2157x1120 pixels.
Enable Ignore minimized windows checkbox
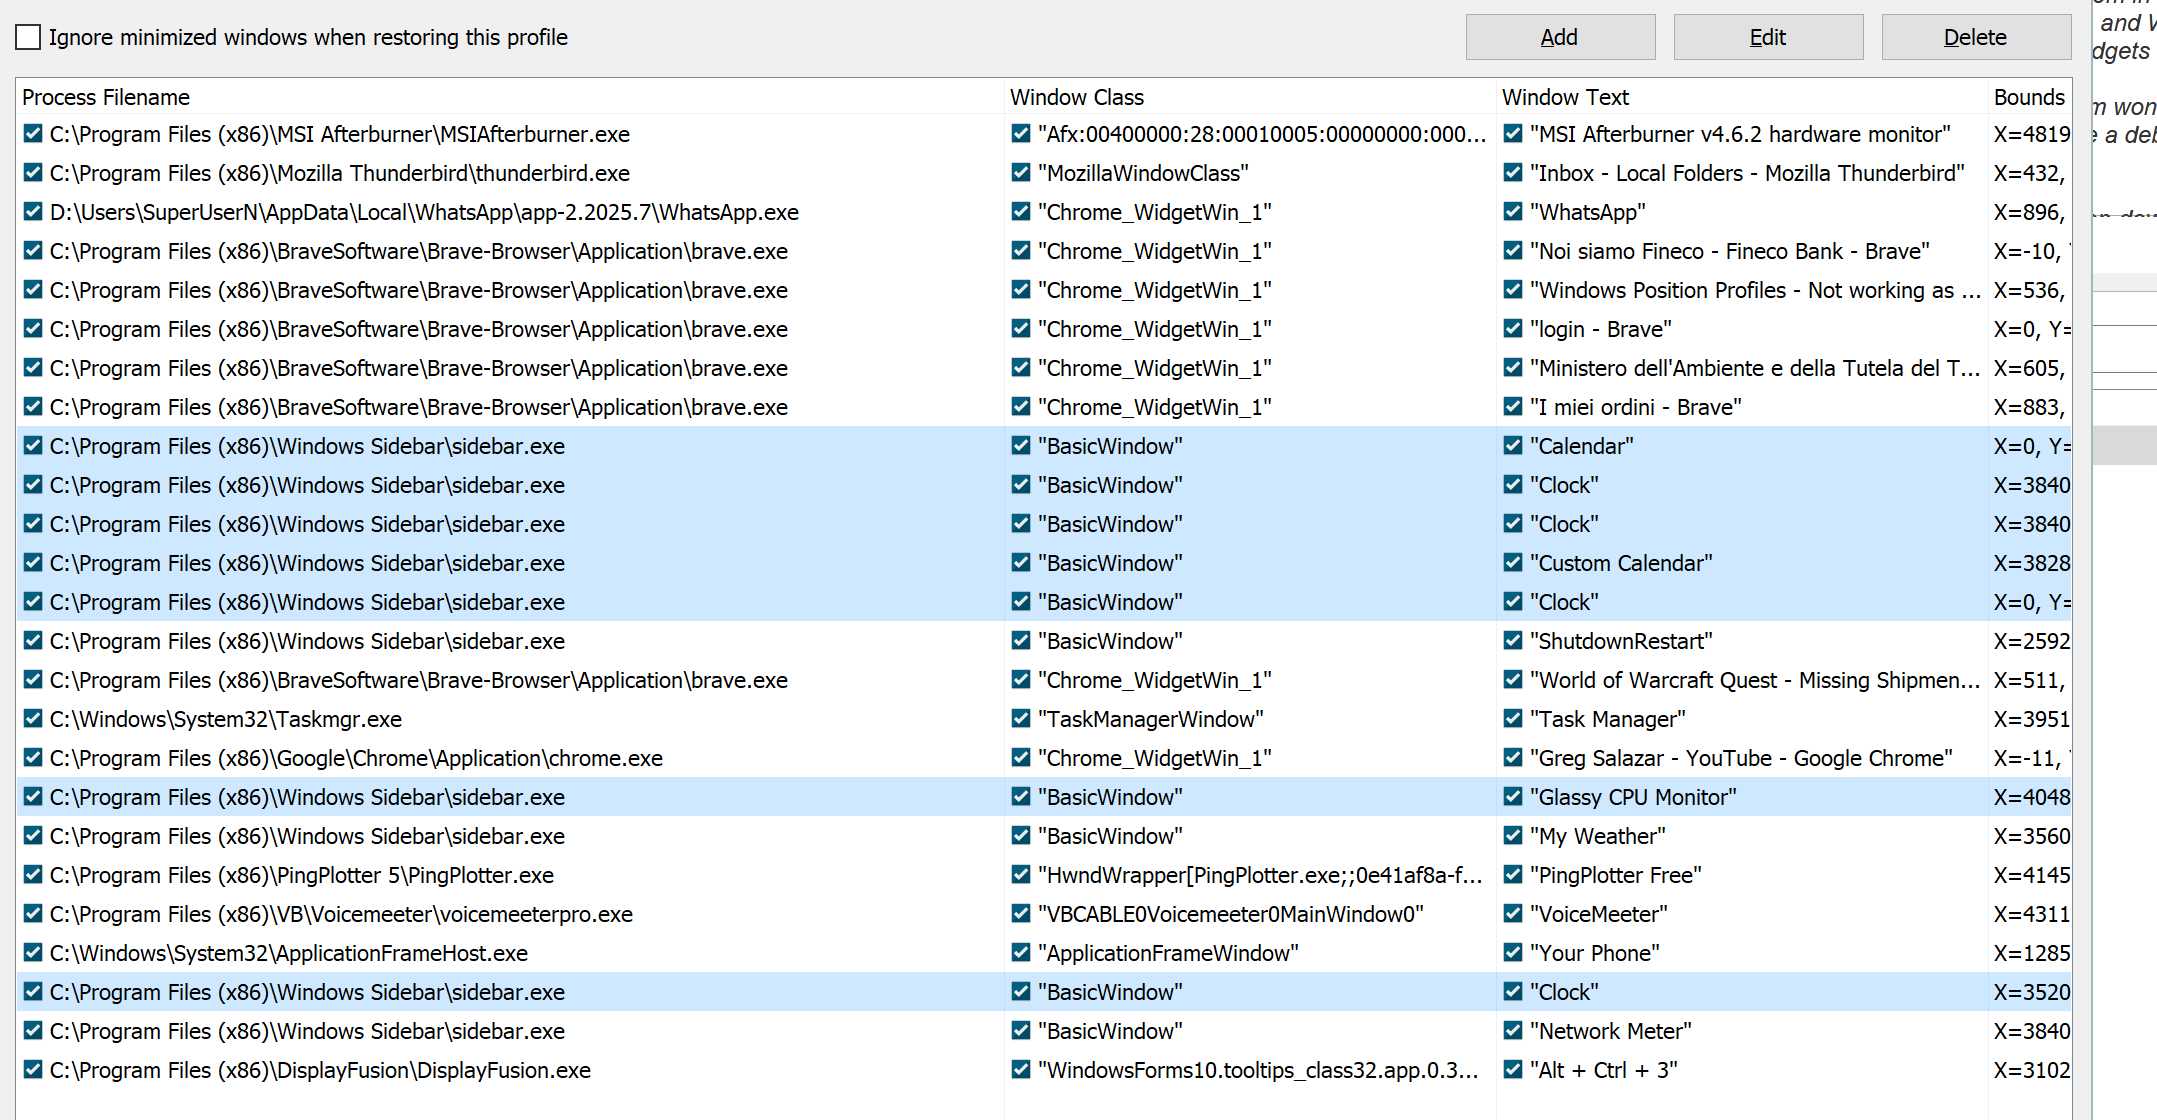(x=28, y=37)
